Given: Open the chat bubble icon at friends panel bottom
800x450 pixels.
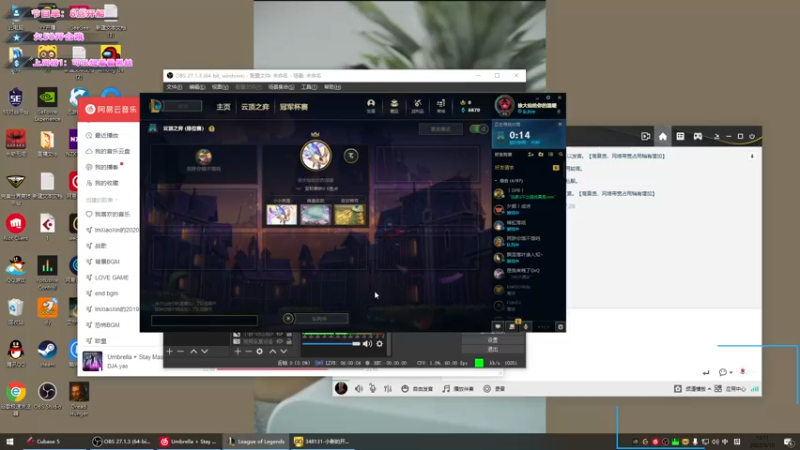Looking at the screenshot, I should click(x=498, y=327).
